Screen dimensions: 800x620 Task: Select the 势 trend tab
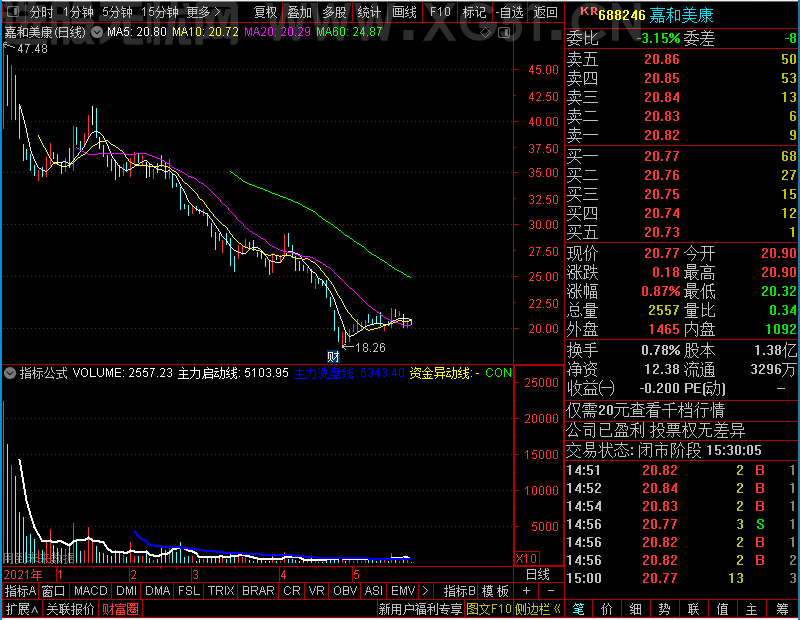coord(664,609)
